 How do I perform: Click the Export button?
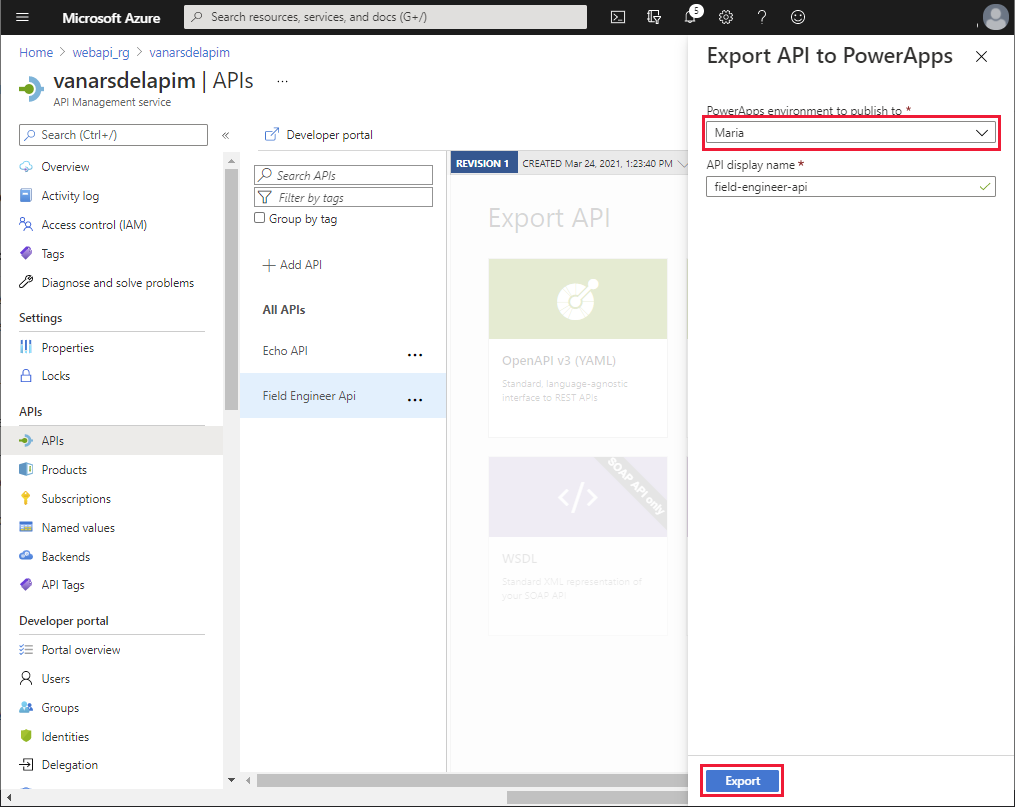click(x=742, y=780)
